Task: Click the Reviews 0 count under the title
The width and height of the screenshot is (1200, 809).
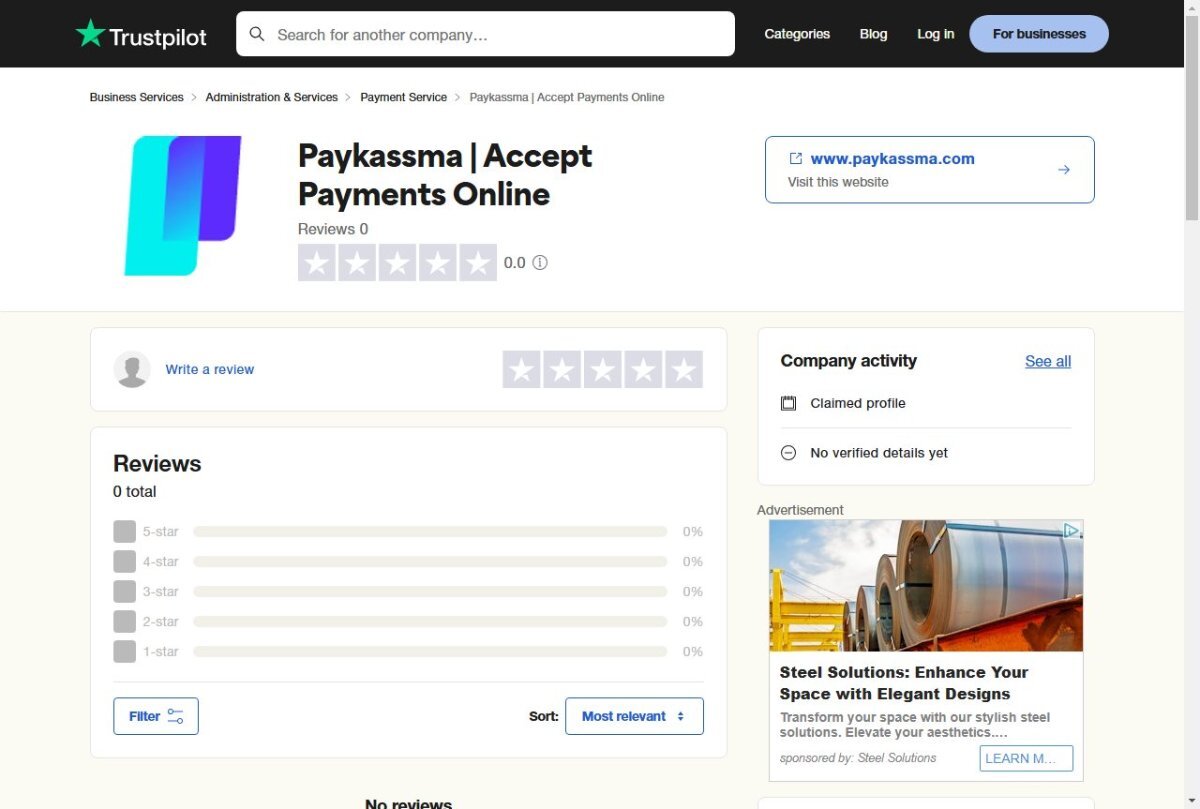Action: pyautogui.click(x=333, y=229)
